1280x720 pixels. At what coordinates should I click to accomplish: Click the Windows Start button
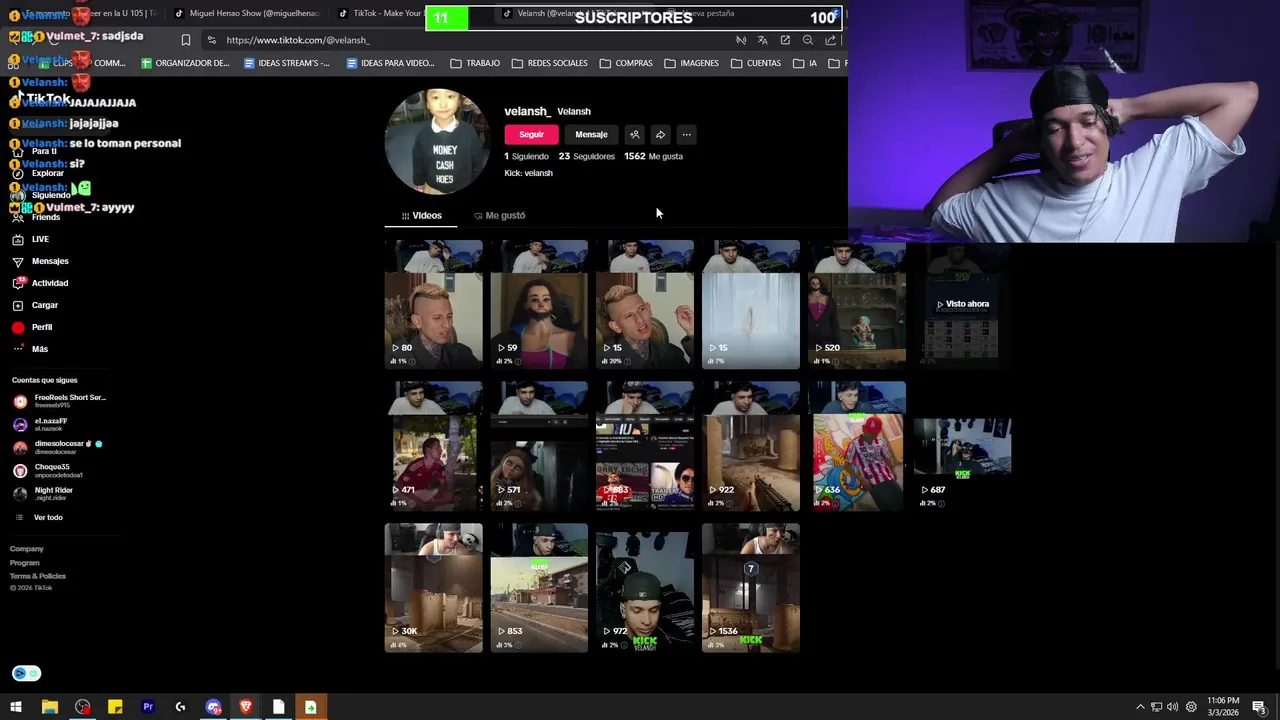click(x=16, y=707)
